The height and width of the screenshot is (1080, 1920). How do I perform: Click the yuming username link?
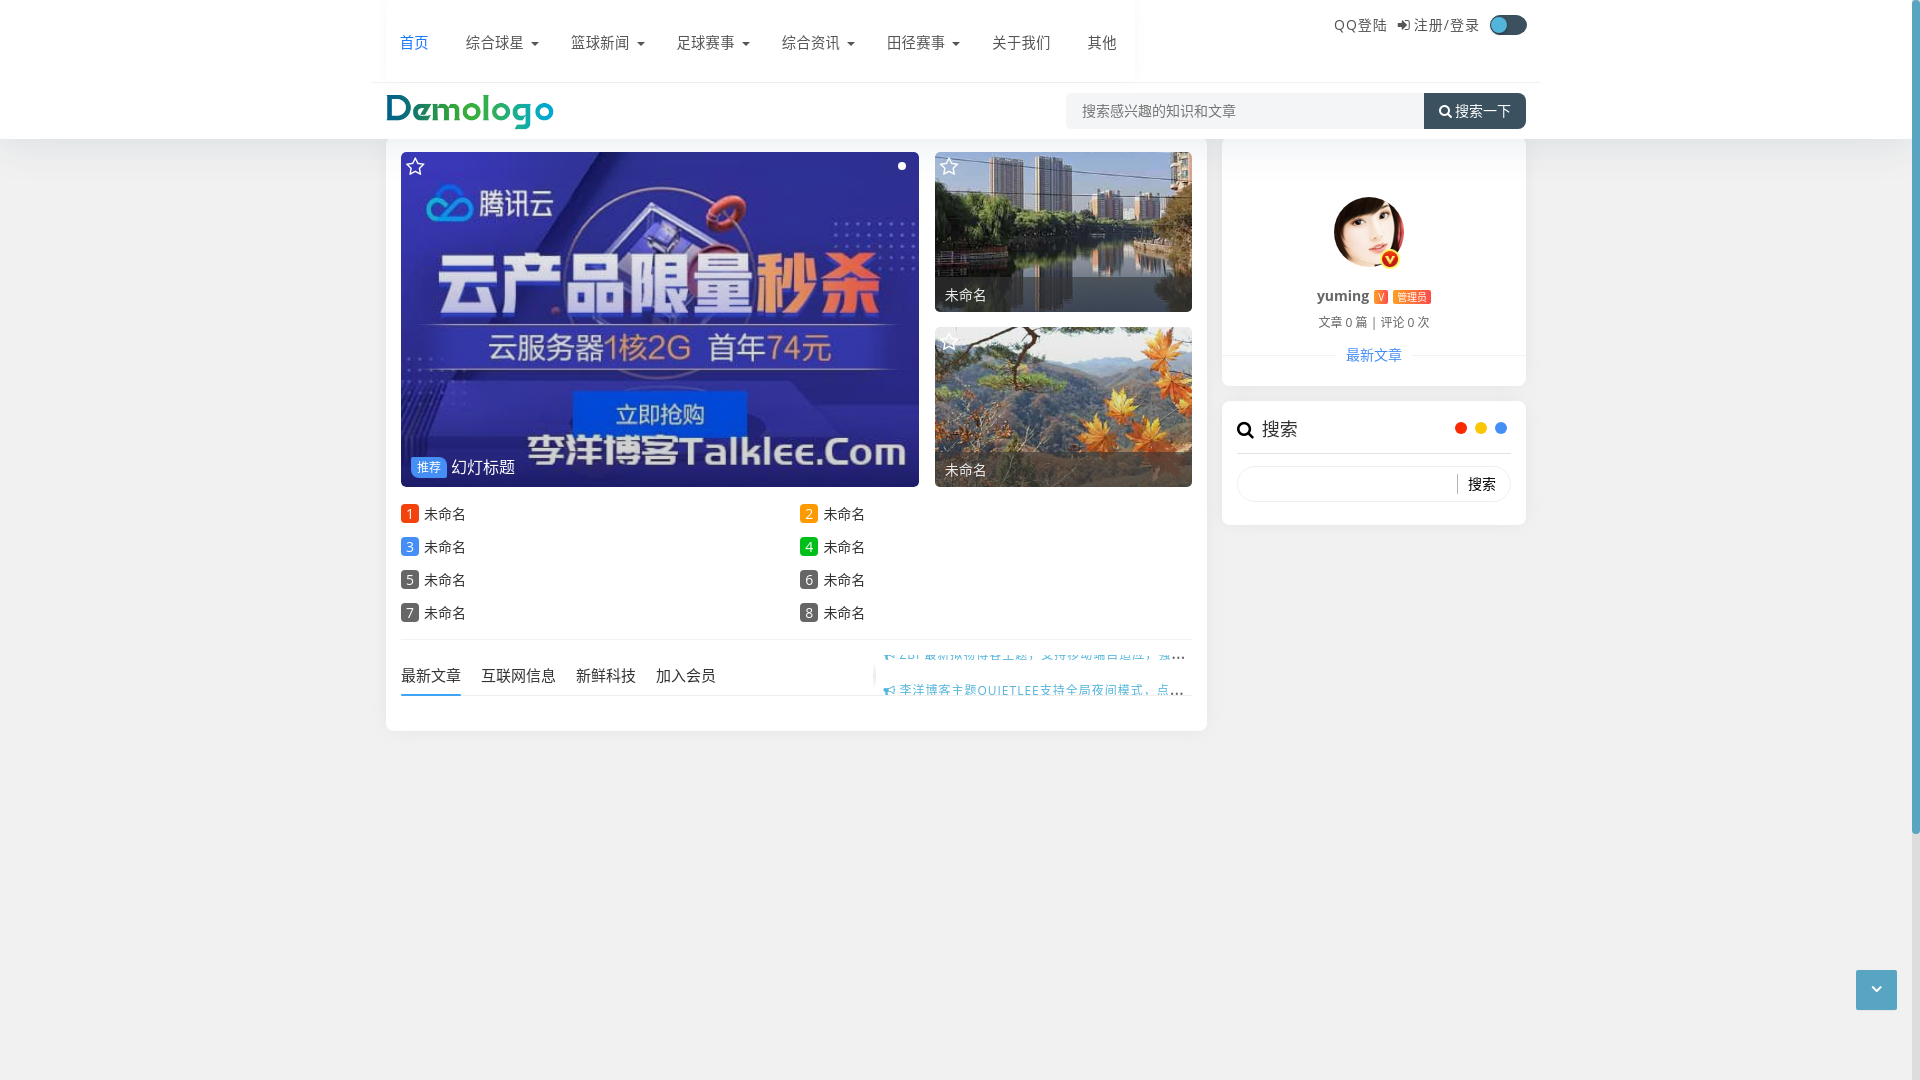1343,296
